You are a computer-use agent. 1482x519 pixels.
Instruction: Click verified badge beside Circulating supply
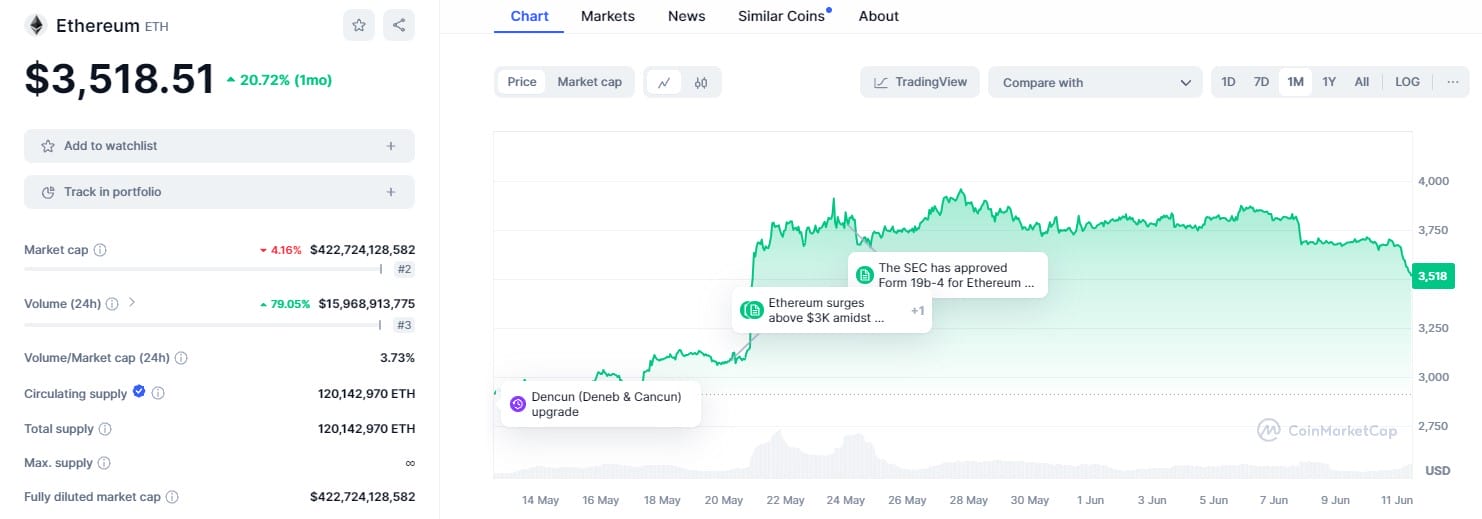(x=139, y=393)
